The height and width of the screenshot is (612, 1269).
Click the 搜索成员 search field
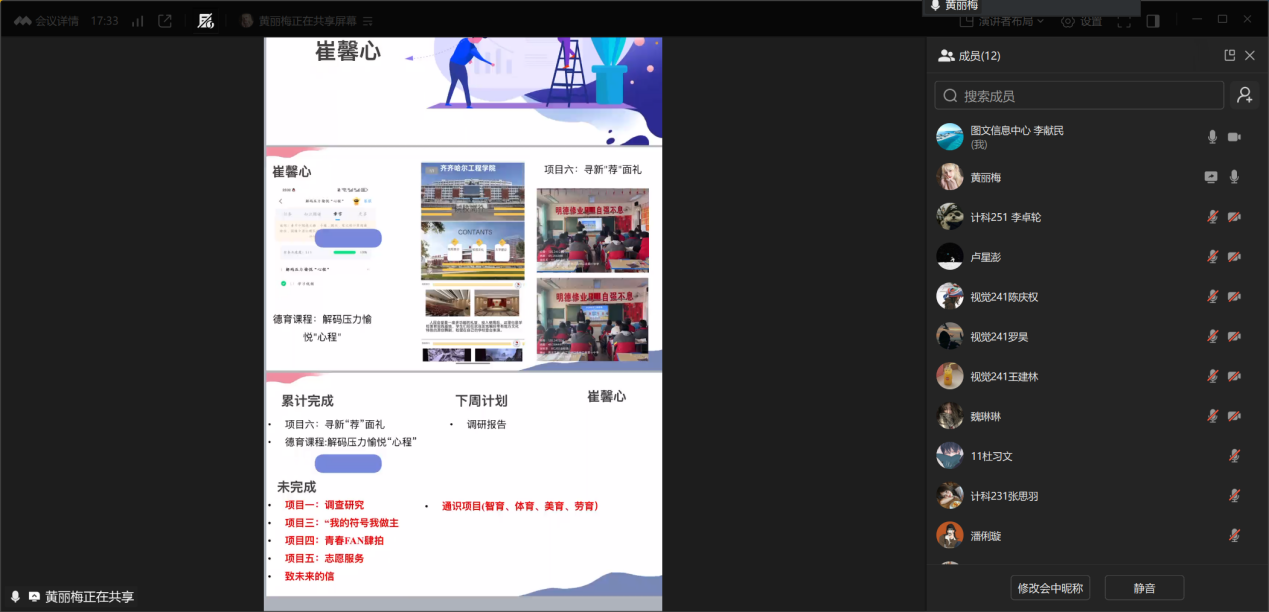(x=1079, y=96)
